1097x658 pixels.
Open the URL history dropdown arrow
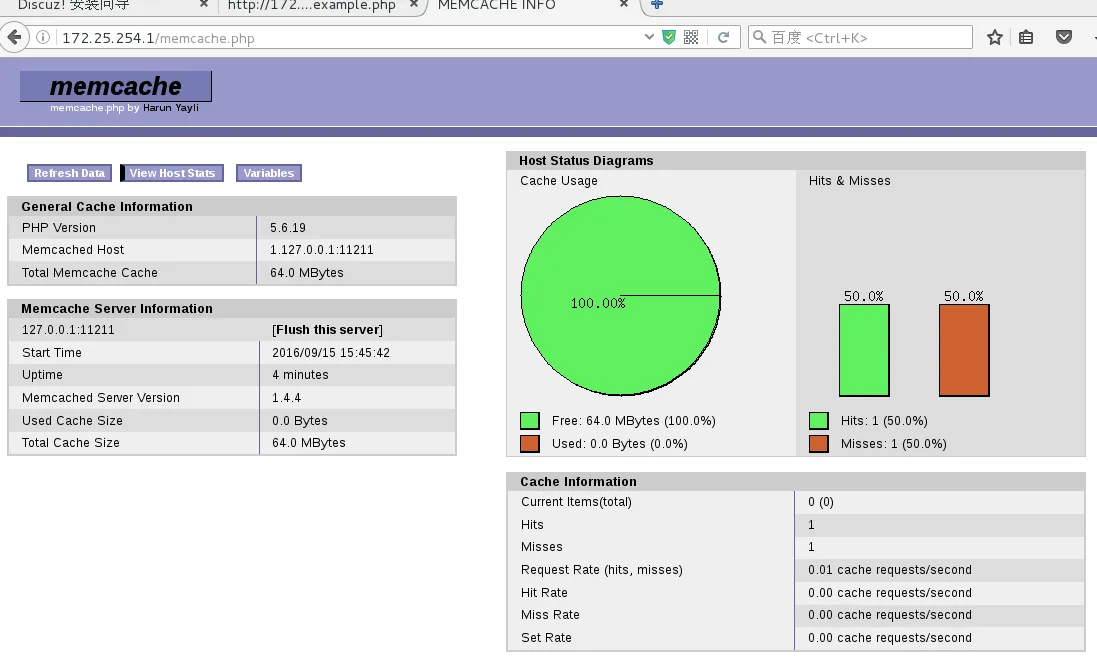click(649, 37)
